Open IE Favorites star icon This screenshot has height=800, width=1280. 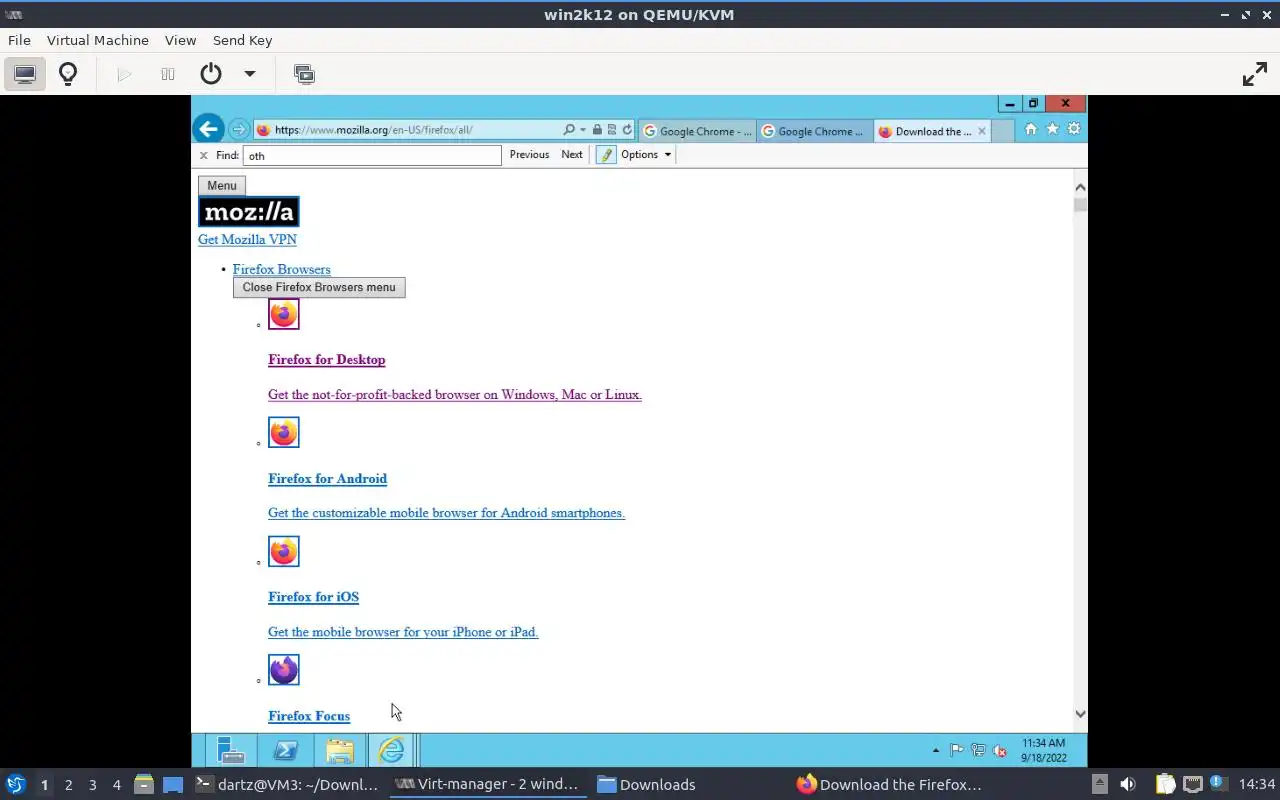(1052, 129)
